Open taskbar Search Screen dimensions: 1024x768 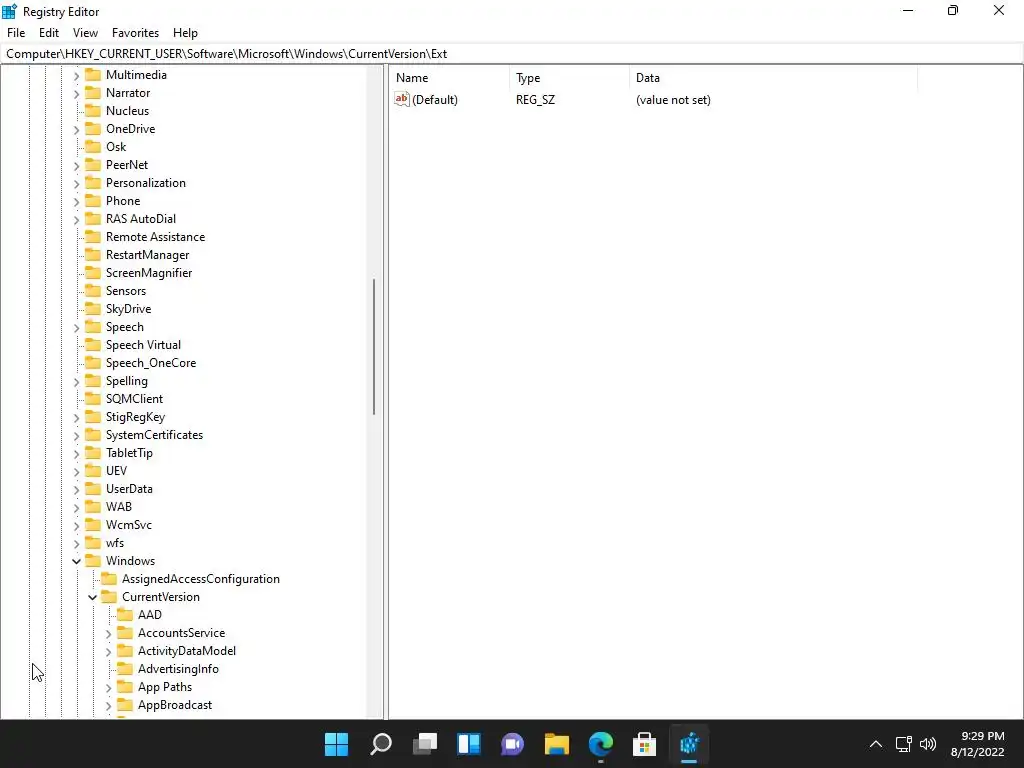pos(381,744)
